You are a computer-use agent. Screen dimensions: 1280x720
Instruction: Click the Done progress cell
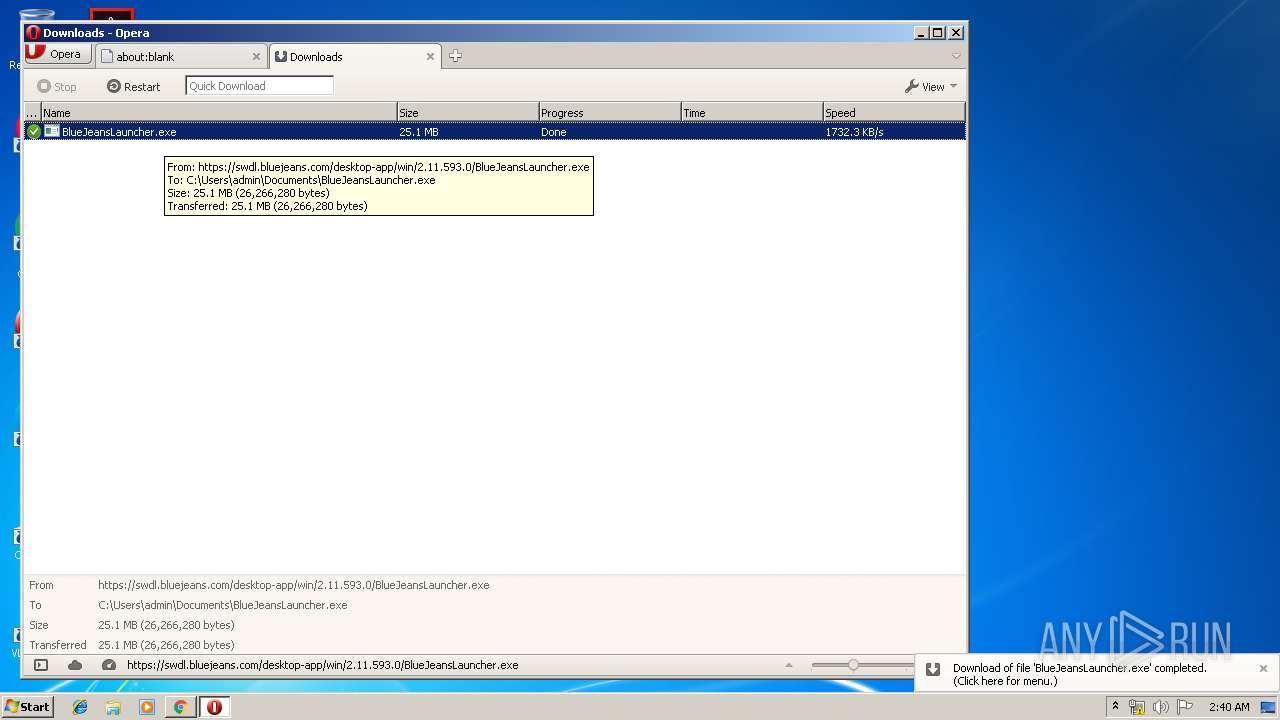(x=554, y=132)
